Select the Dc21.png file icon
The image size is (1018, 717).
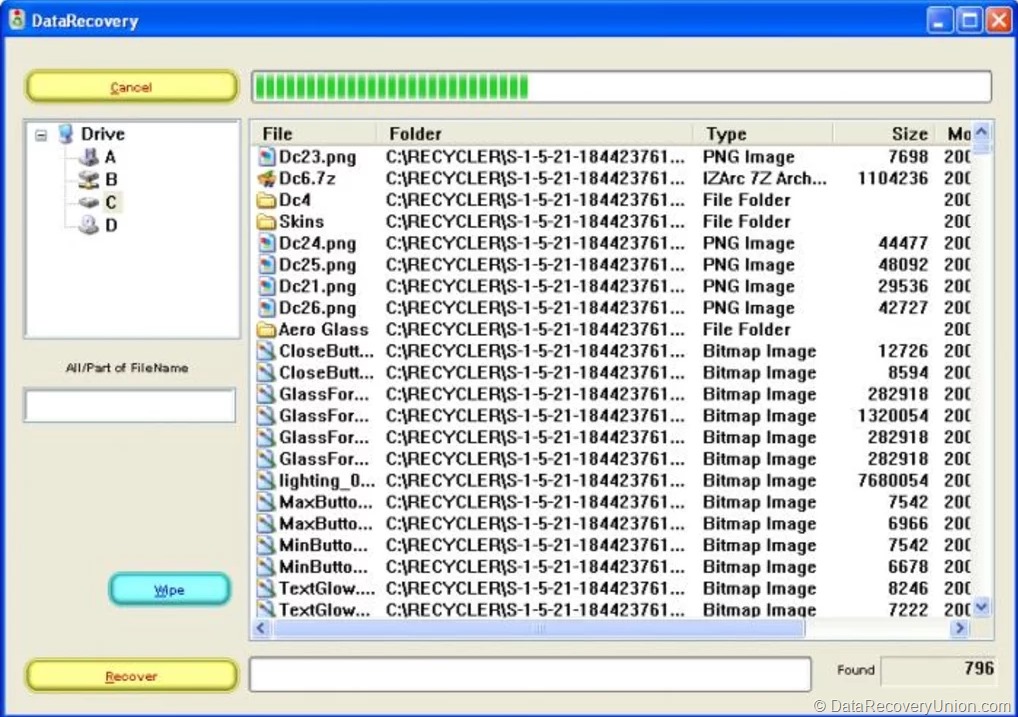266,286
